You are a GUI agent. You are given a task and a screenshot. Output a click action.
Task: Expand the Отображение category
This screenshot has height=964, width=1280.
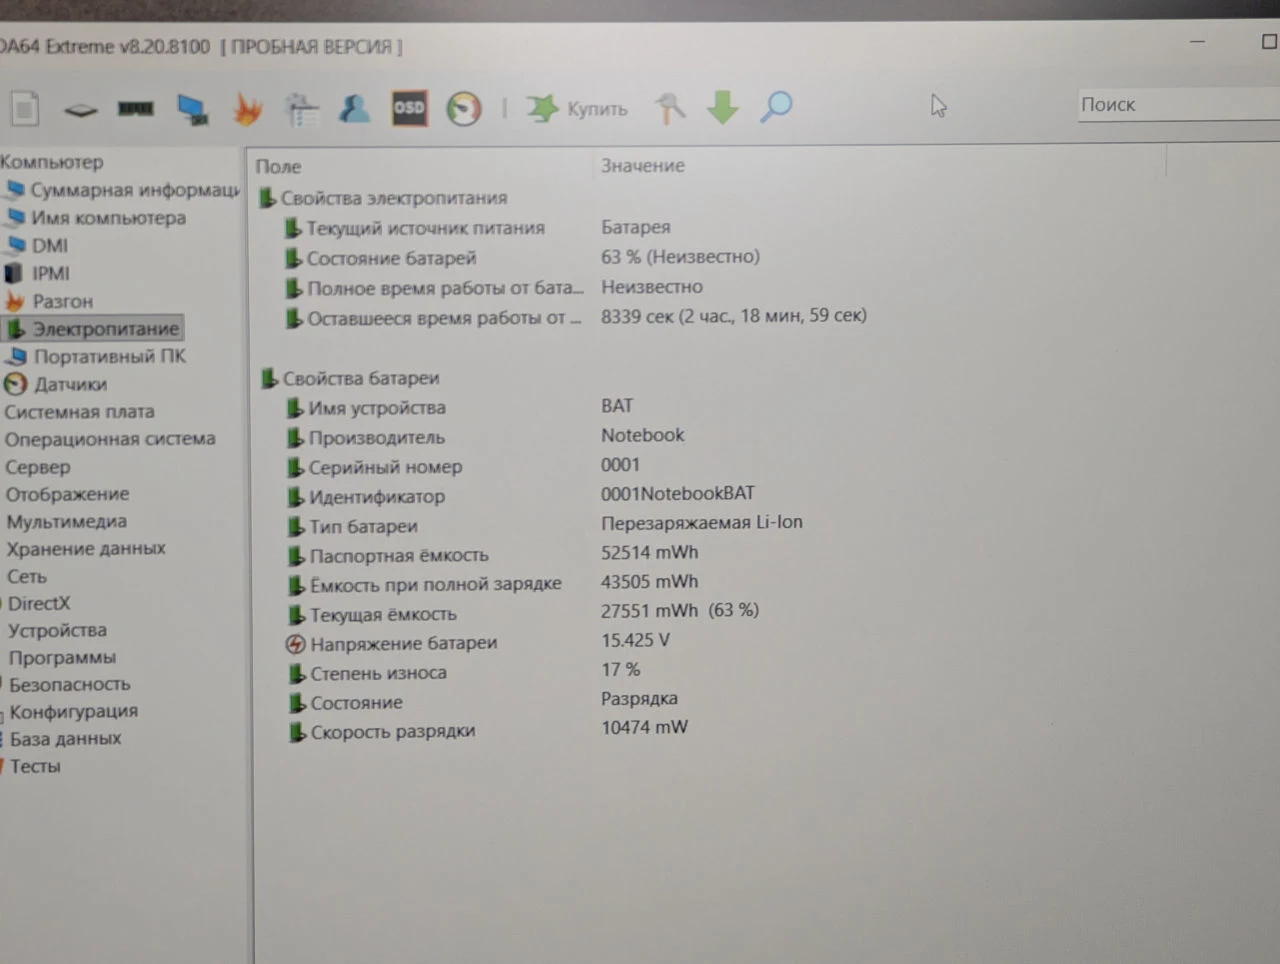(x=67, y=494)
